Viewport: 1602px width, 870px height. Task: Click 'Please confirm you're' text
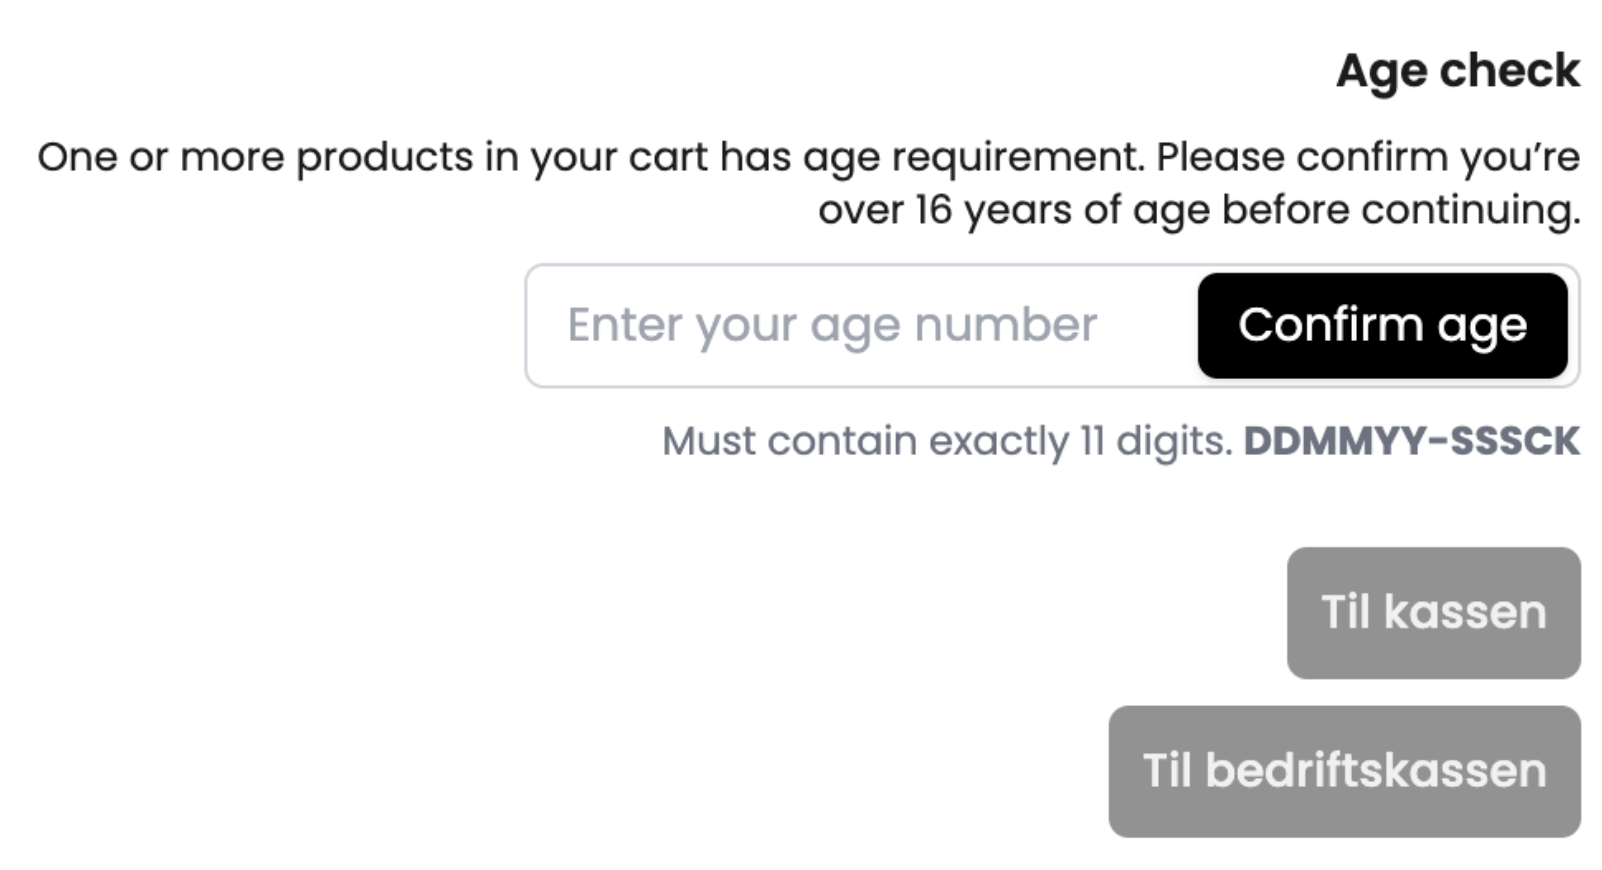[1367, 158]
